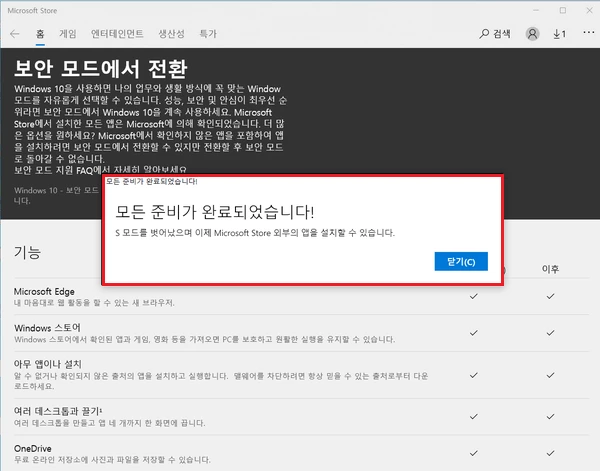This screenshot has width=600, height=471.
Task: Minimize the Microsoft Store window
Action: pos(536,10)
